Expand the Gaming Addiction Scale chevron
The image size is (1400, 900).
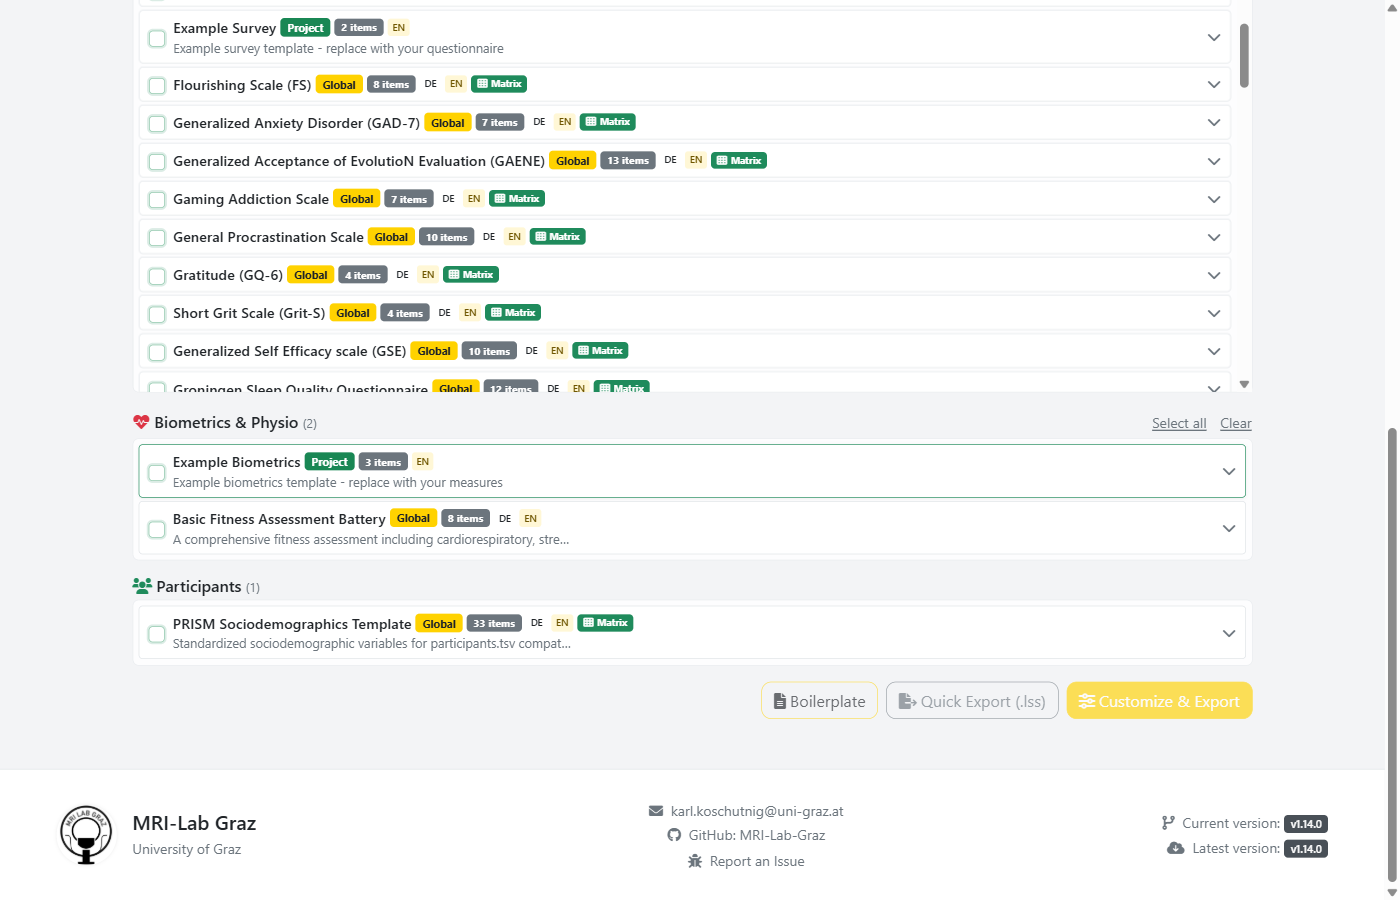[x=1214, y=199]
